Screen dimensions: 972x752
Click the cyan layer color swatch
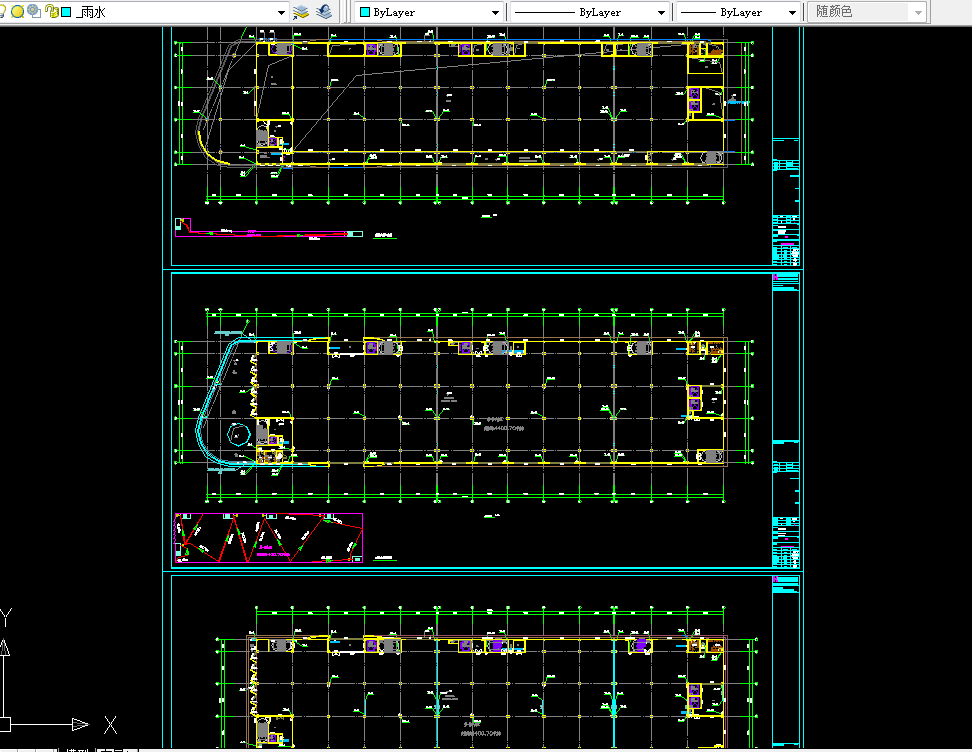[x=66, y=12]
